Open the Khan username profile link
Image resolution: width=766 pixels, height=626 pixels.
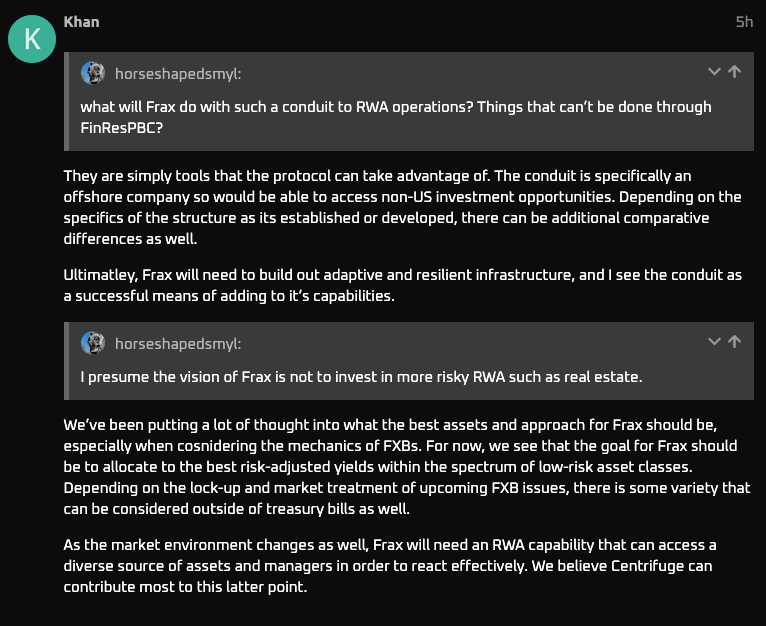pyautogui.click(x=81, y=21)
